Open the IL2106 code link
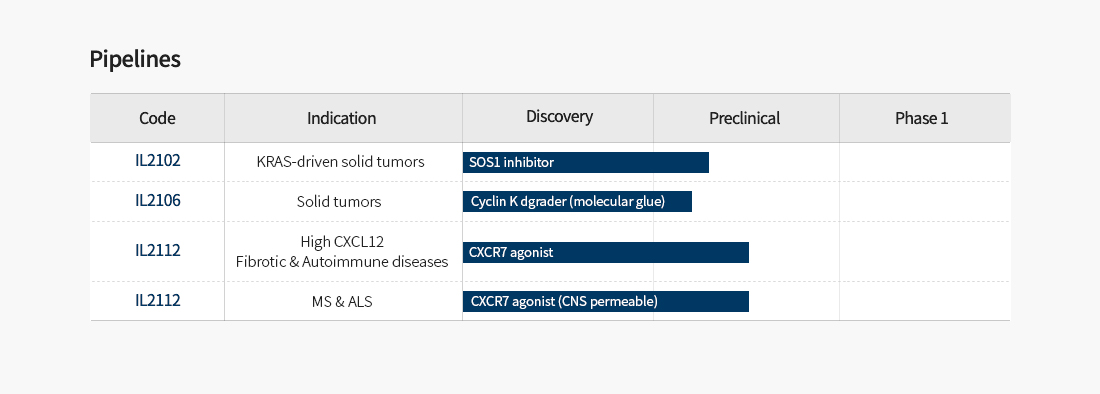The height and width of the screenshot is (394, 1100). pyautogui.click(x=157, y=201)
